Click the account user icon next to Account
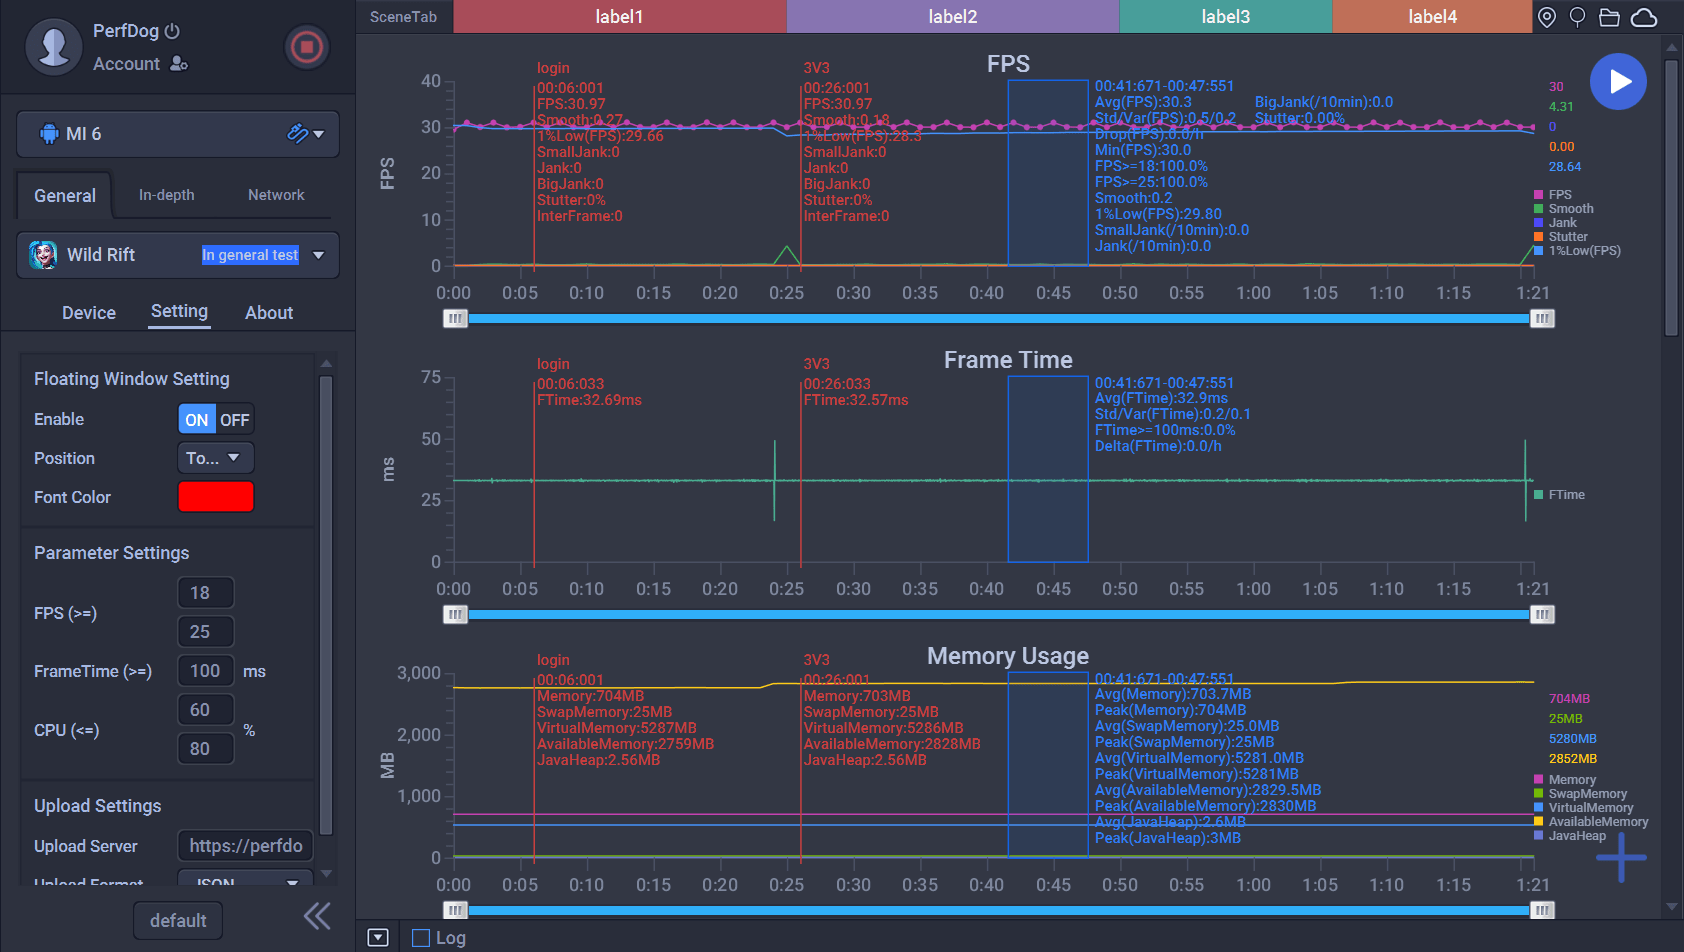The height and width of the screenshot is (952, 1684). point(179,64)
